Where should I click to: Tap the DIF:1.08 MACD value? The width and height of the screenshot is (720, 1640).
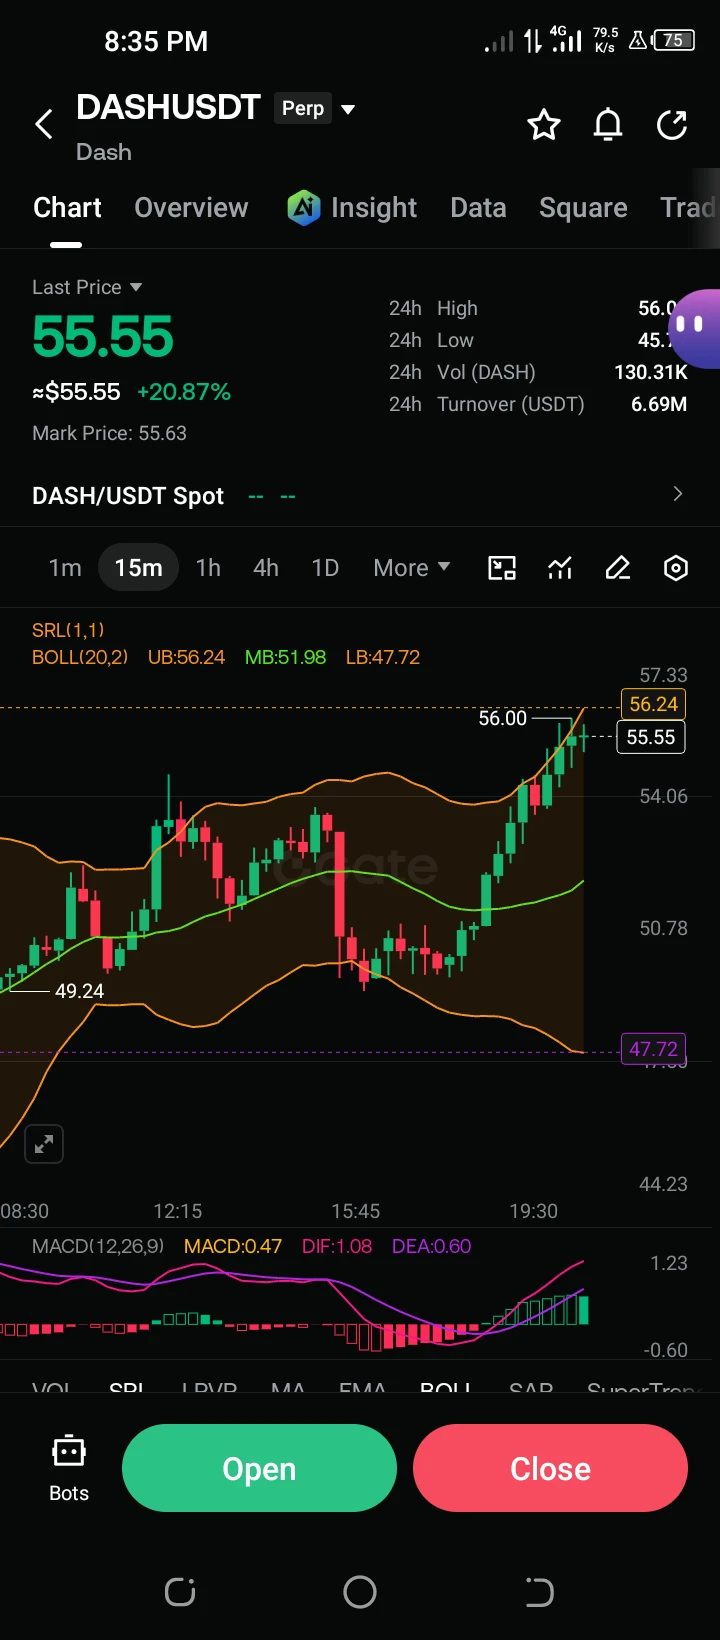coord(337,1246)
